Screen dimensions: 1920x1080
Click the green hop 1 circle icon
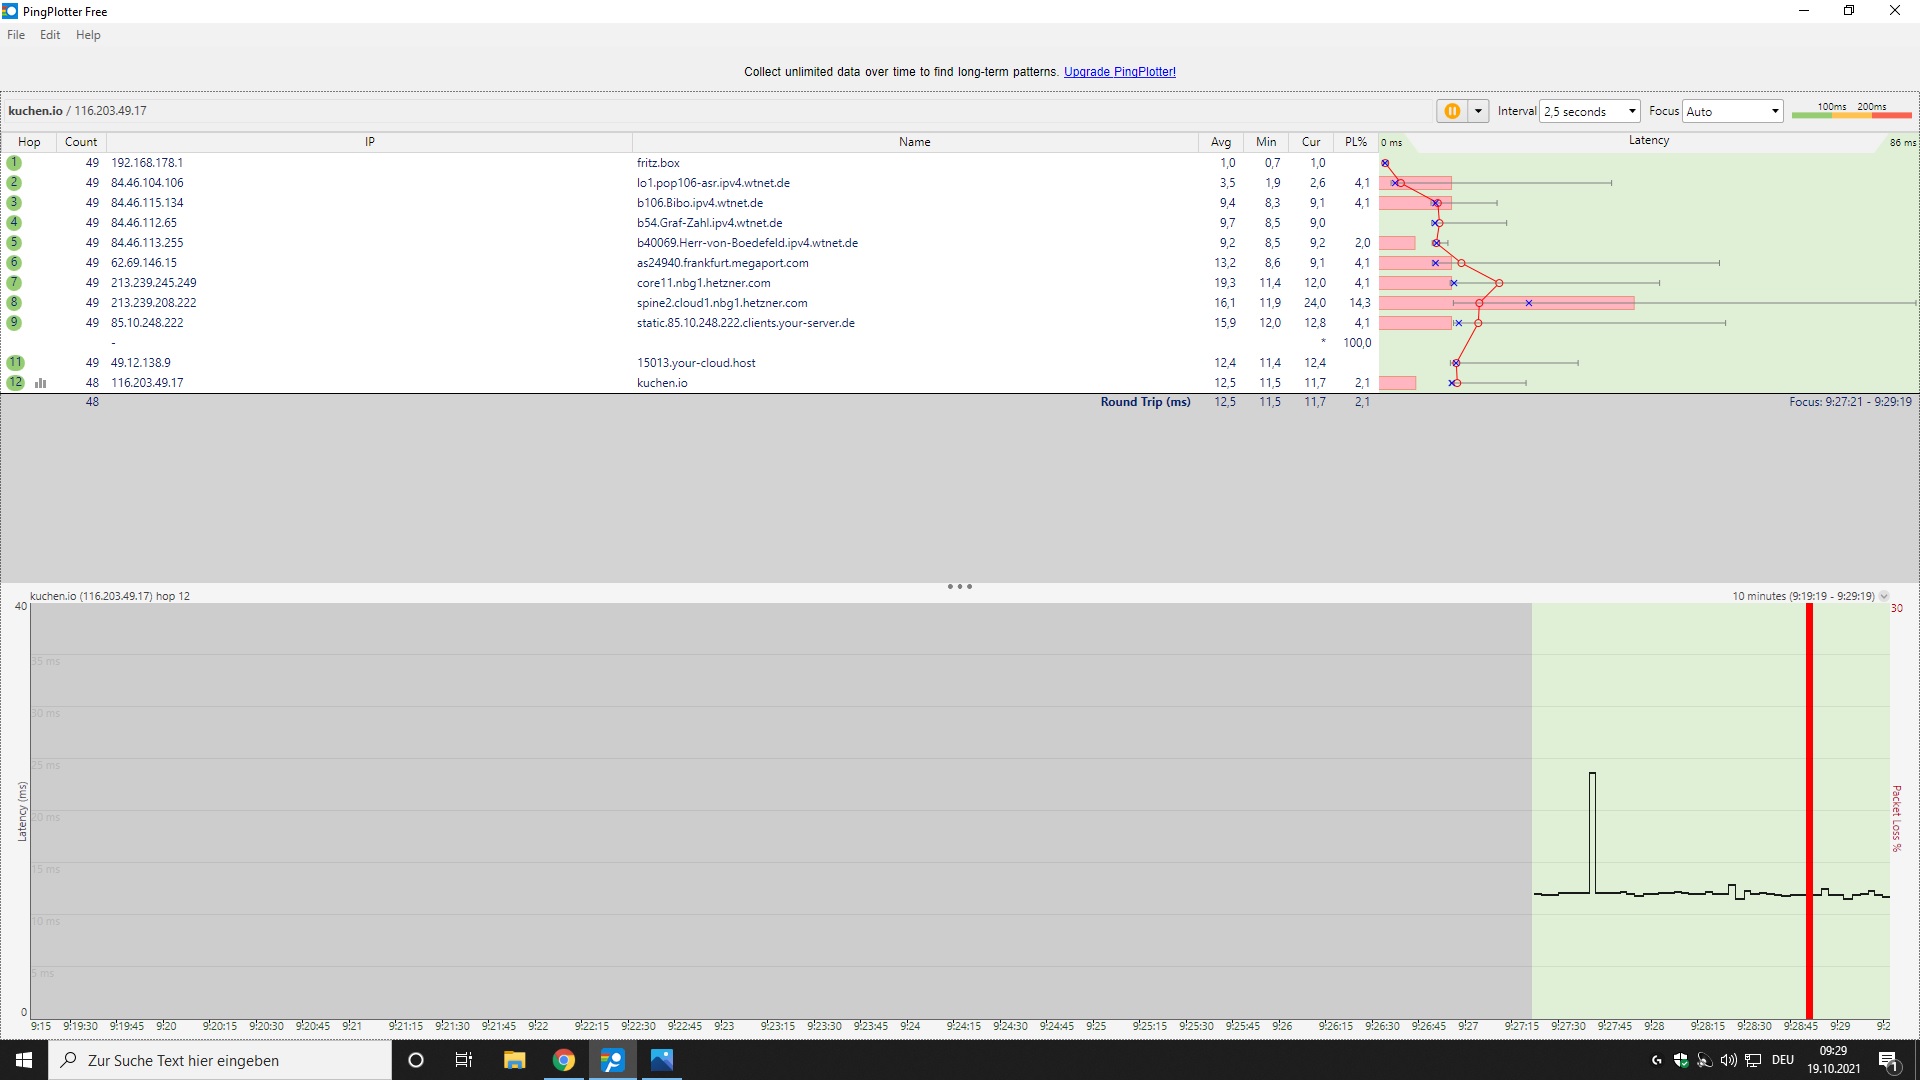tap(14, 163)
